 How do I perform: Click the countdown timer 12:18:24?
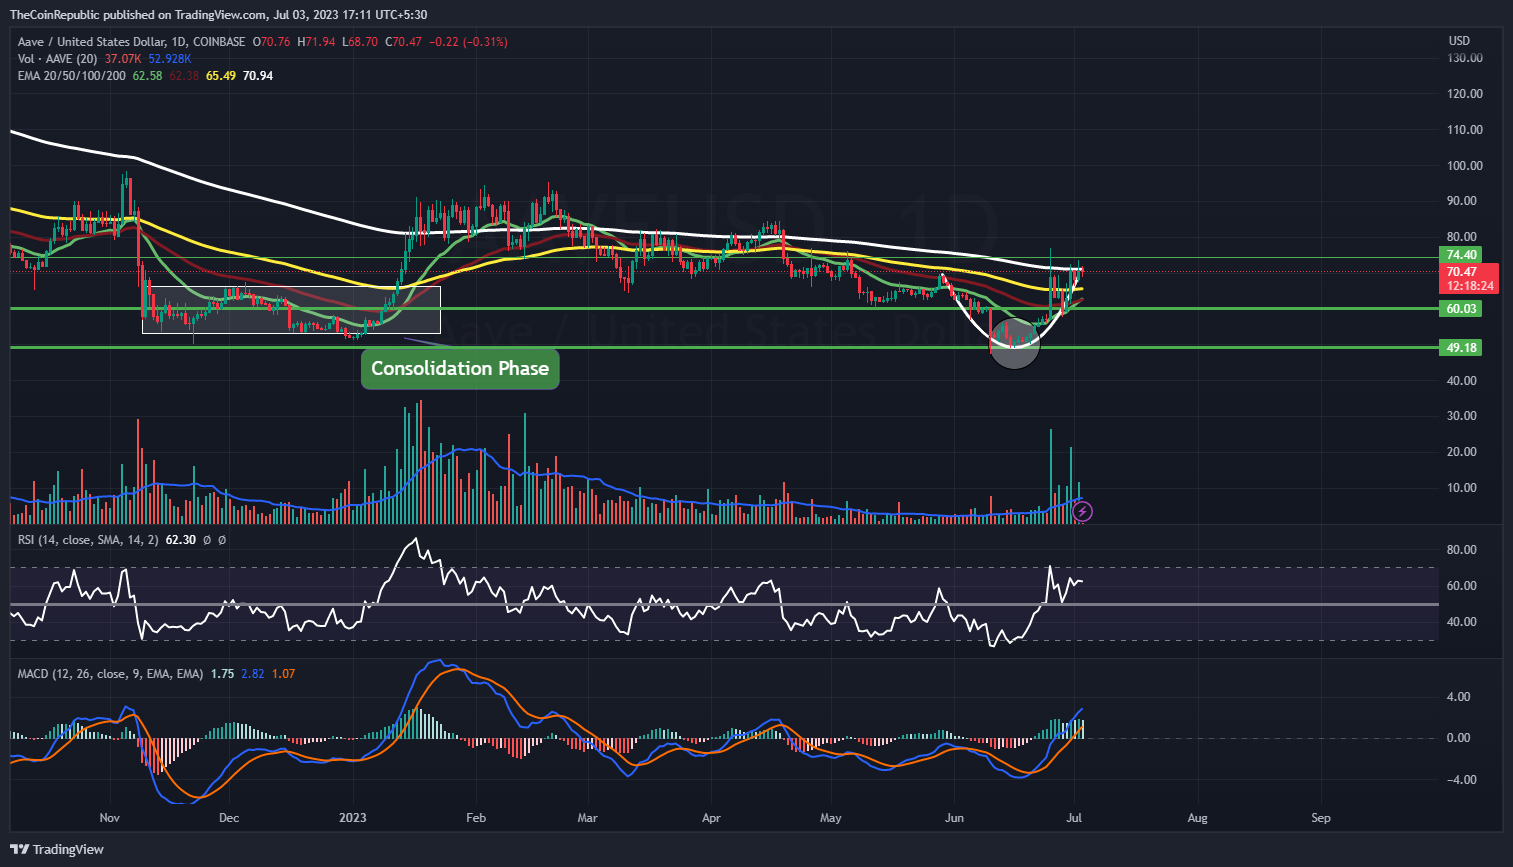tap(1470, 286)
